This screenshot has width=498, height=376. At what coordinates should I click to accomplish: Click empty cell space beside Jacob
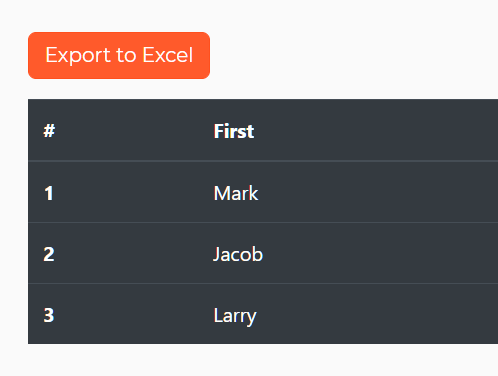(x=381, y=253)
